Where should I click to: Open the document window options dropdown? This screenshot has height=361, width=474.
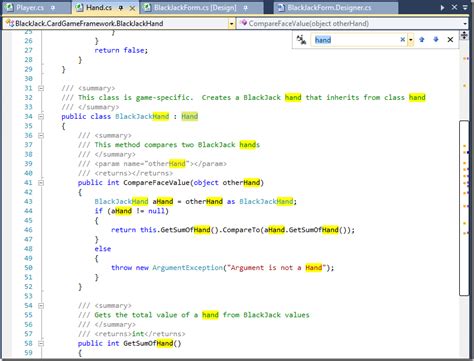point(465,7)
